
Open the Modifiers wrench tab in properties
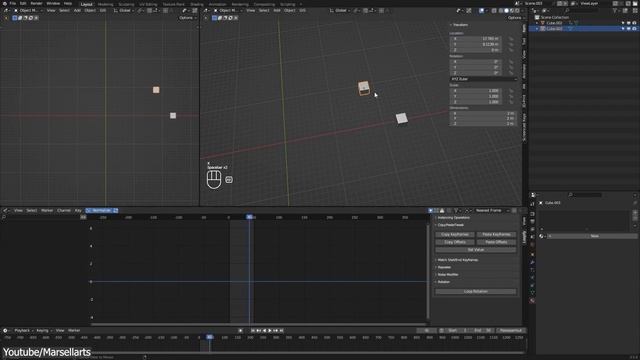pyautogui.click(x=532, y=262)
